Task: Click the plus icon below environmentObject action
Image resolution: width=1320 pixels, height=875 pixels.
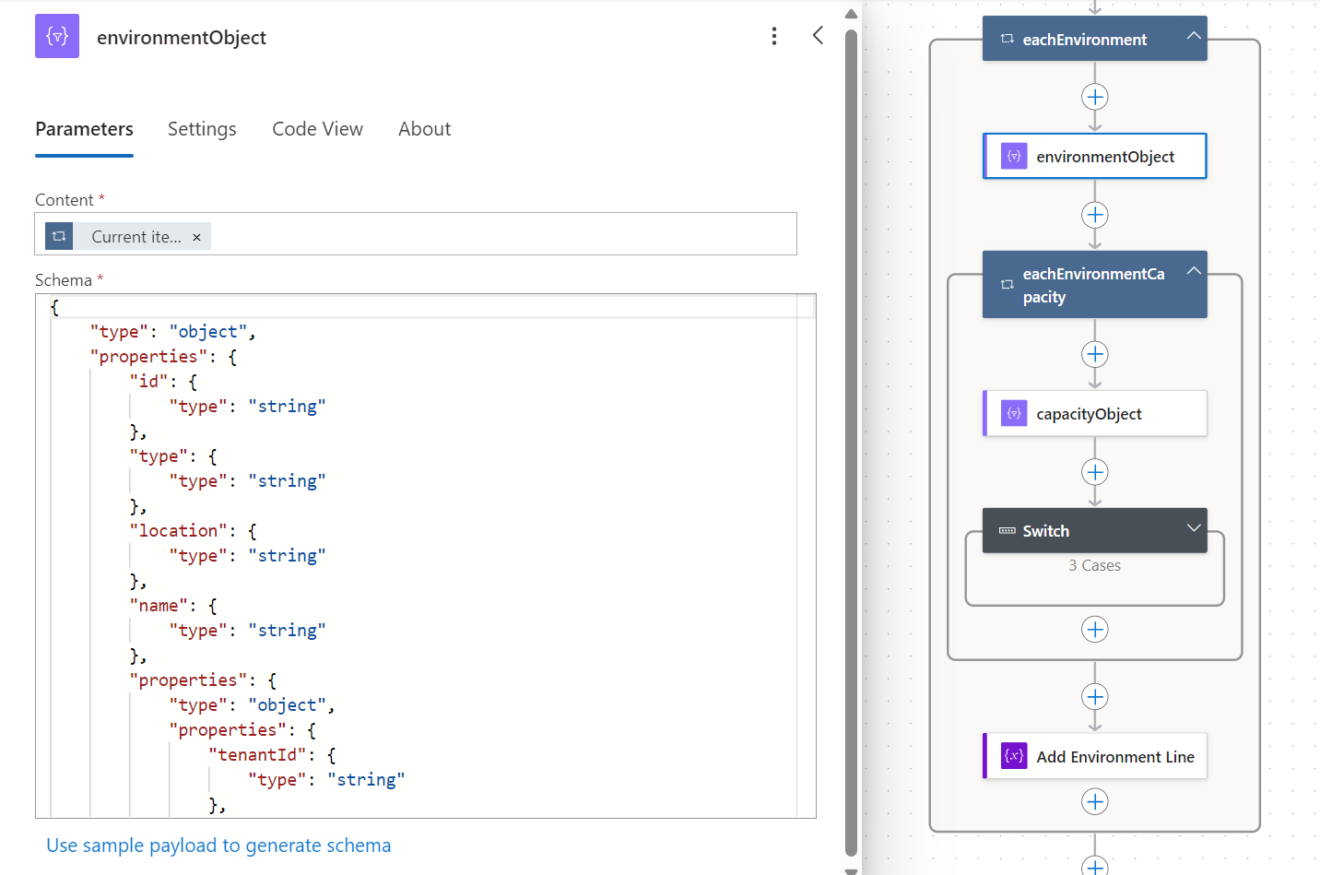Action: (x=1094, y=214)
